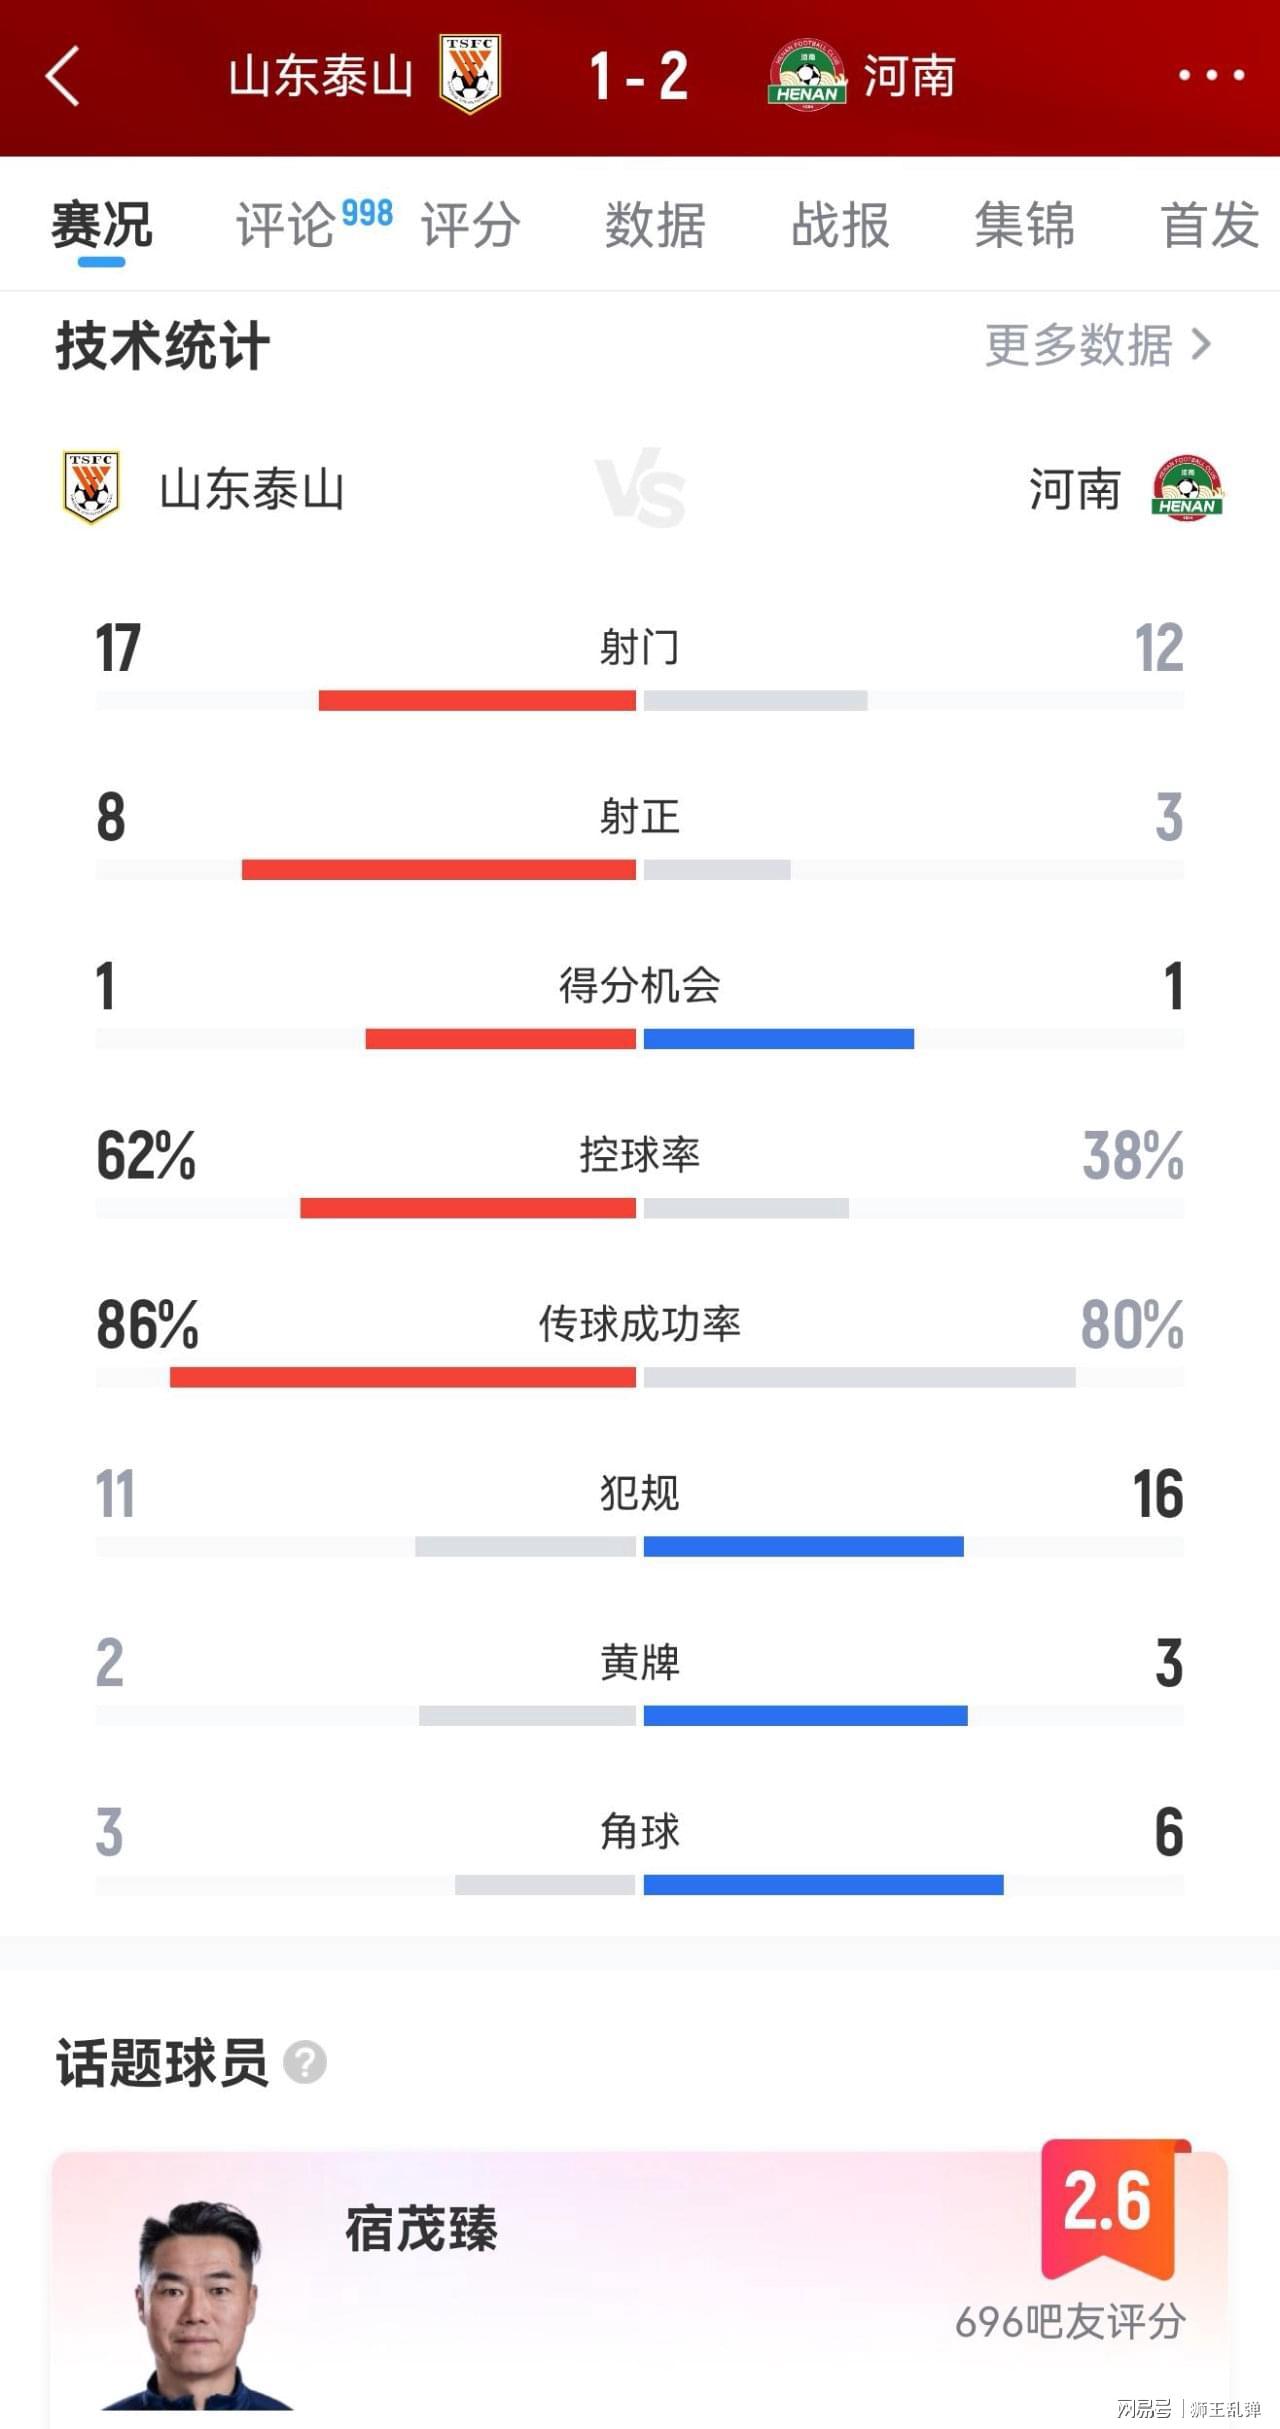Tap the Henan club logo in the header
Viewport: 1280px width, 2429px height.
(x=807, y=74)
